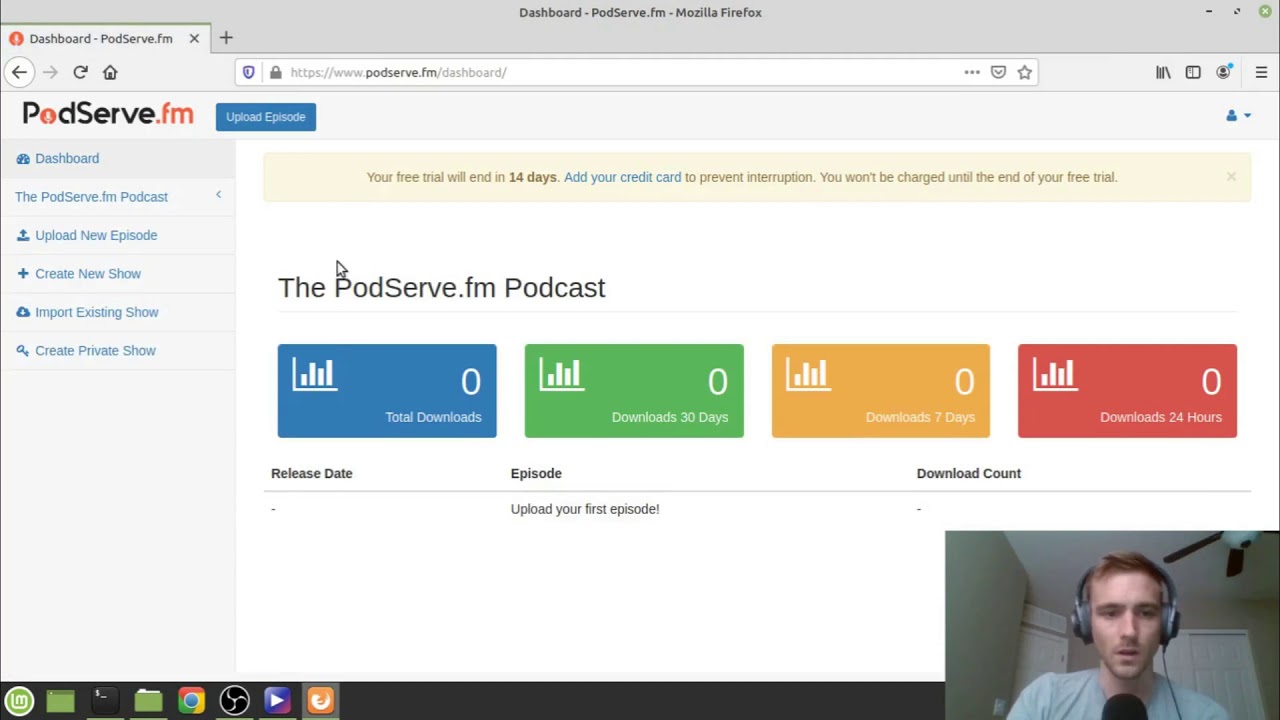Open the media player taskbar icon
Screen dimensions: 1280x720
(277, 701)
